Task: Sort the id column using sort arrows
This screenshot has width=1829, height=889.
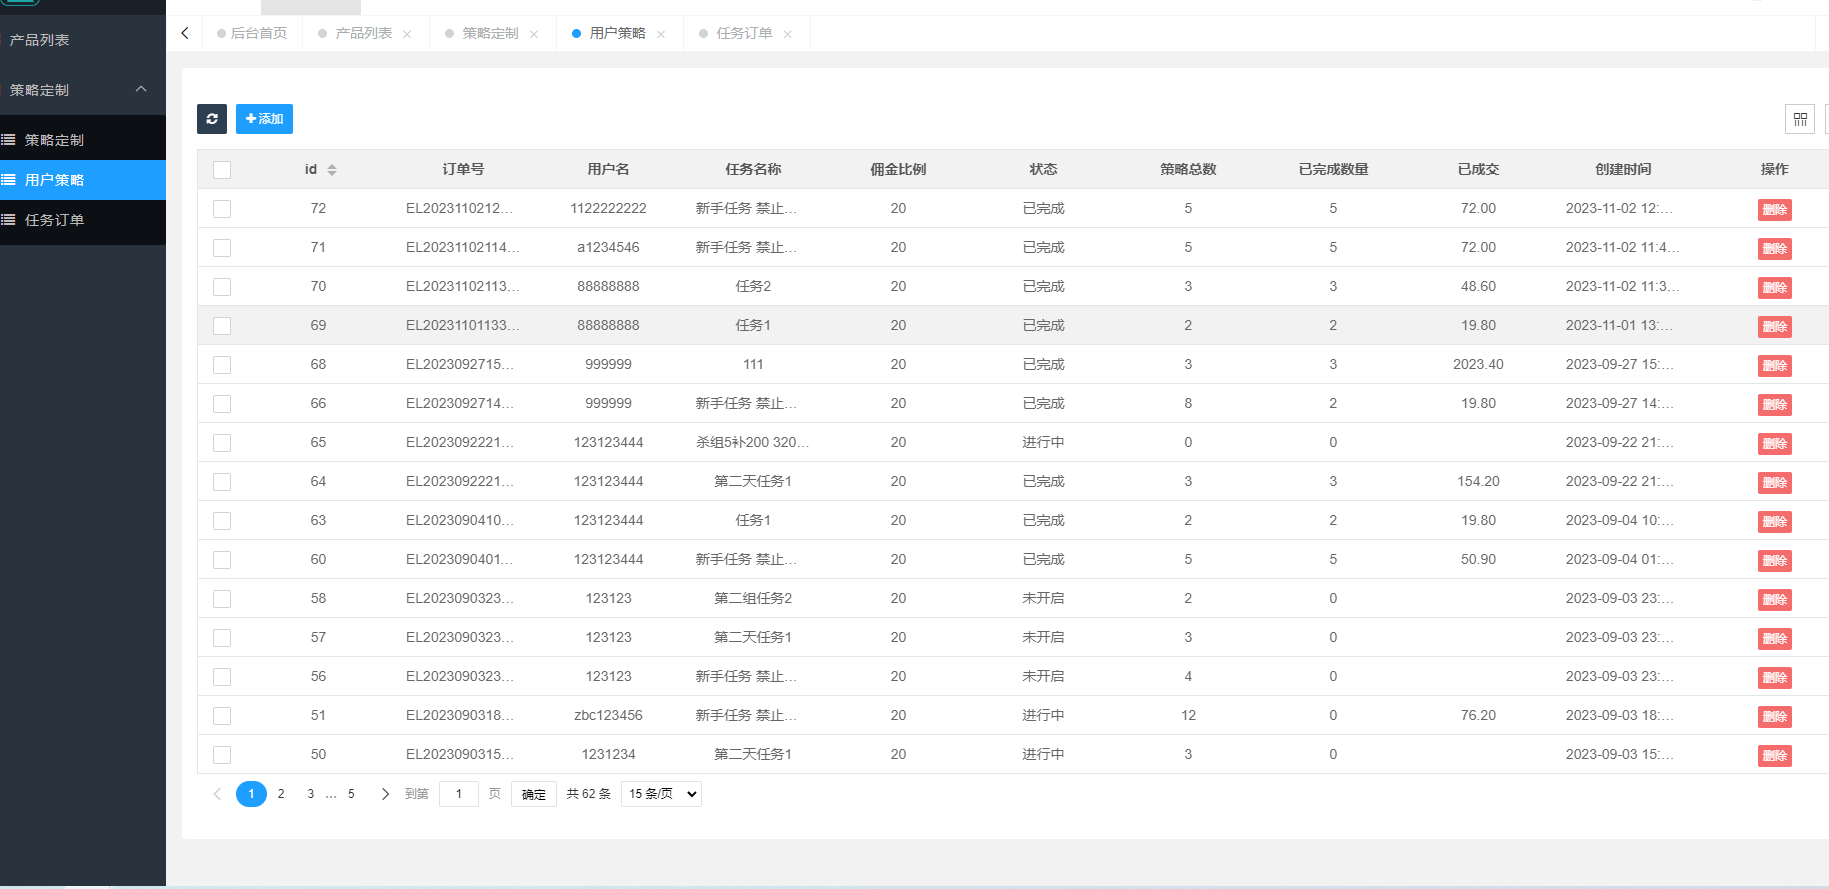Action: [x=332, y=170]
